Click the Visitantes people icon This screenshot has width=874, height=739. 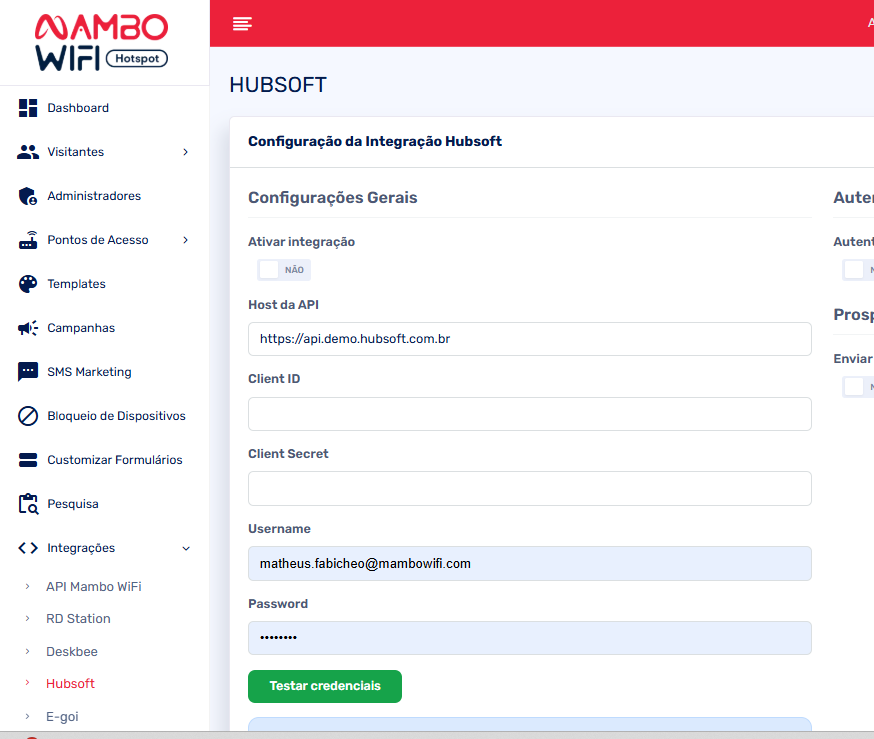pos(28,152)
